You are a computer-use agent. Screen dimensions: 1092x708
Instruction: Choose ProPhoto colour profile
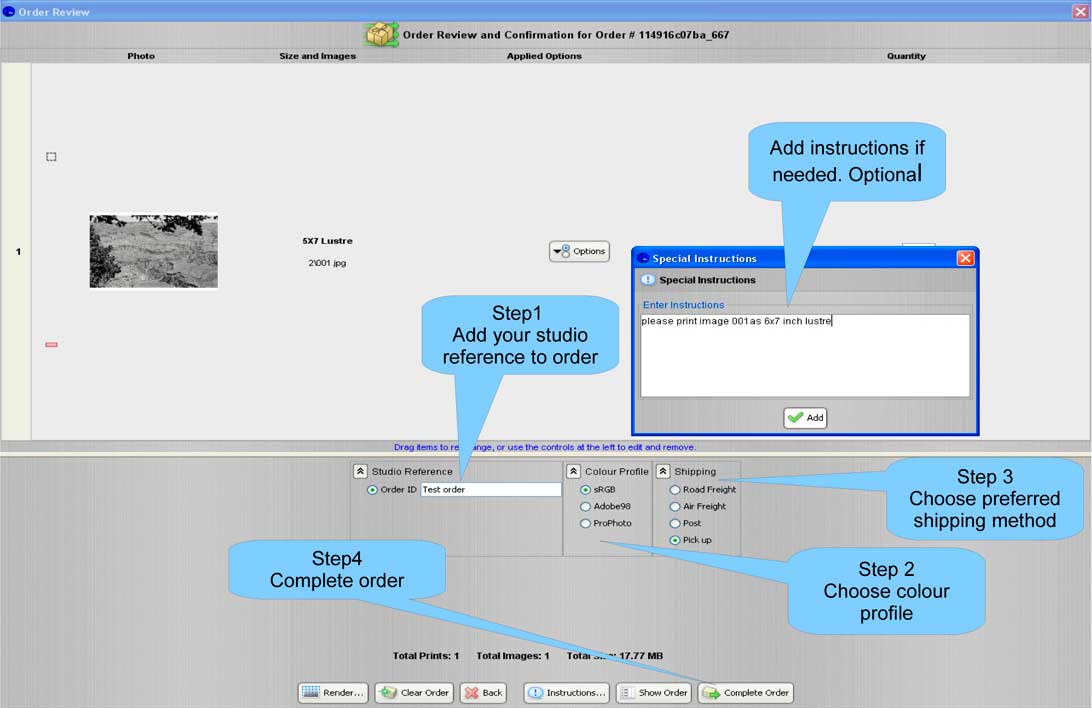click(586, 524)
